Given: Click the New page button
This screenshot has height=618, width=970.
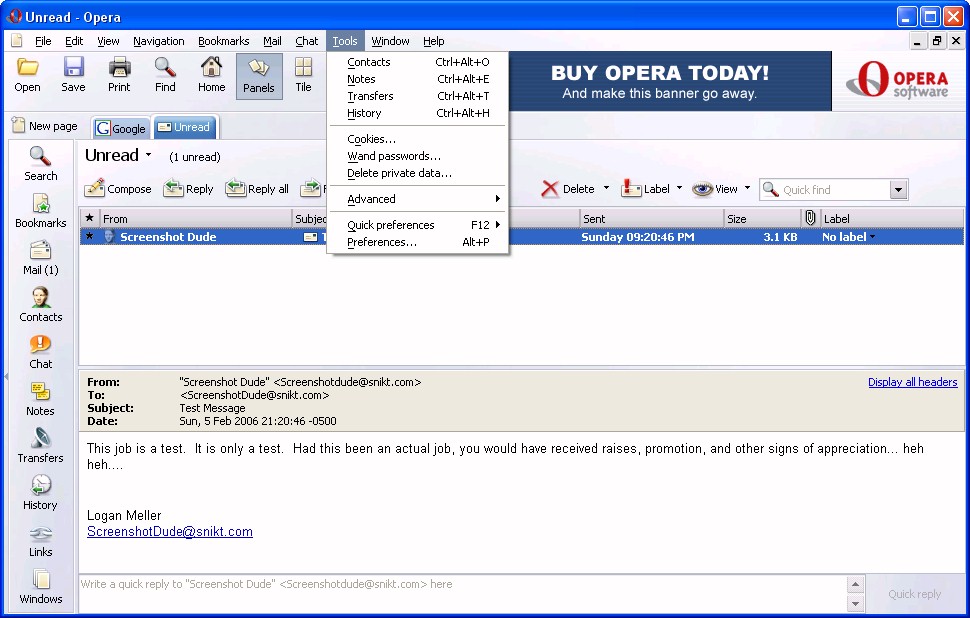Looking at the screenshot, I should (x=45, y=126).
